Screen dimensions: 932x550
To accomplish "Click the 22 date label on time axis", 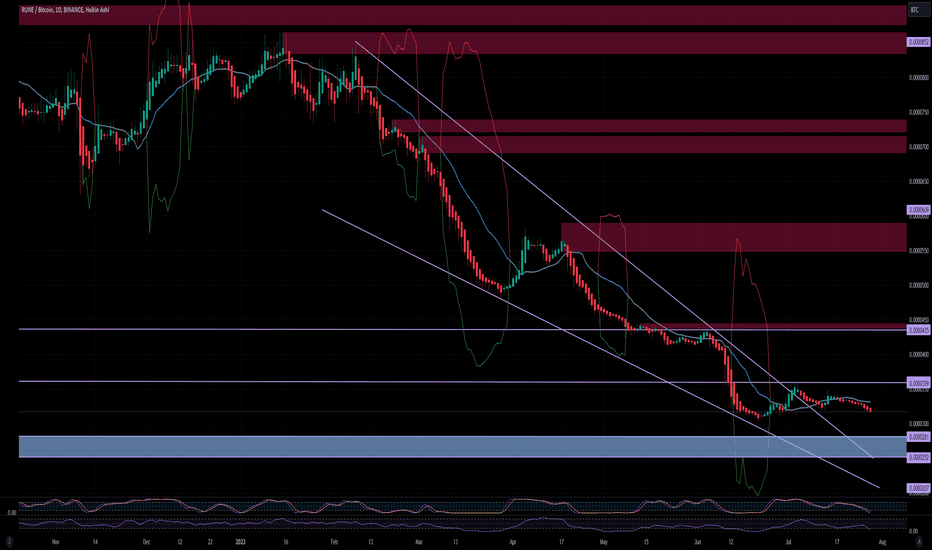I will (210, 542).
